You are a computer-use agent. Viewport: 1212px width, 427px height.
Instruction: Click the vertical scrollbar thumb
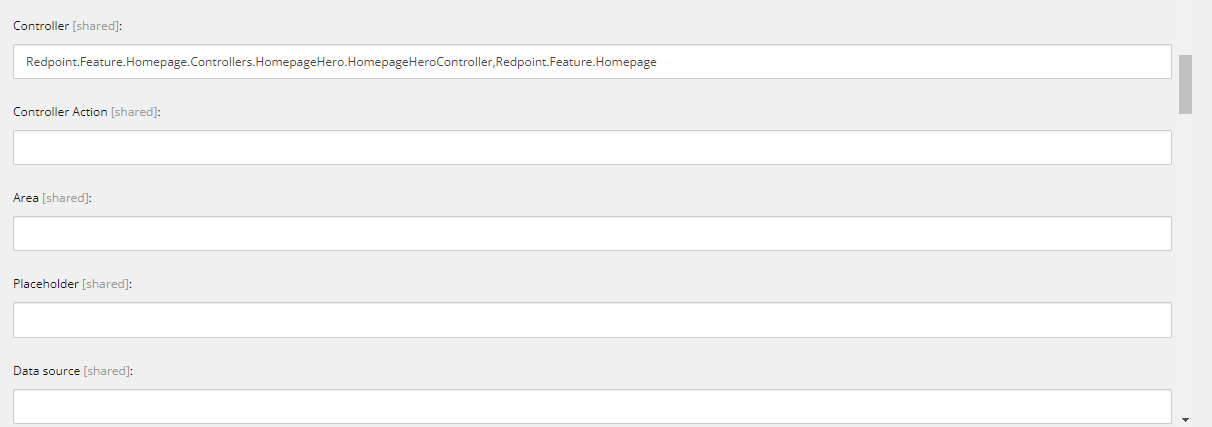(1185, 84)
